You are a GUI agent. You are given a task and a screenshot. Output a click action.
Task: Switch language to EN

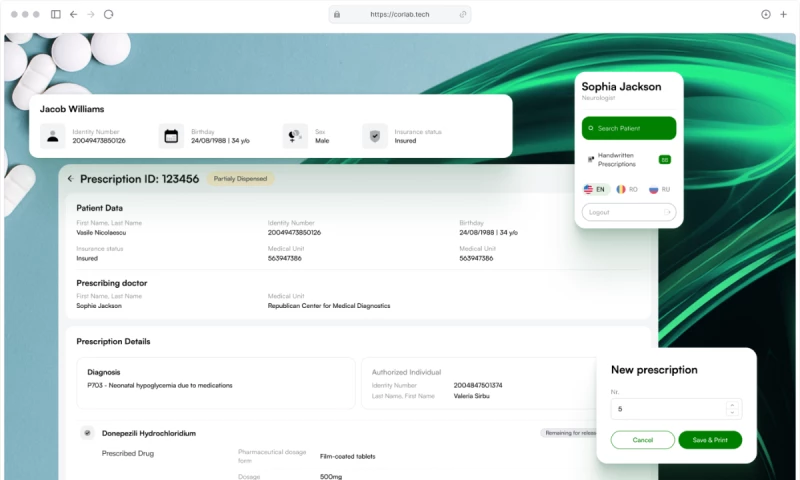[595, 189]
